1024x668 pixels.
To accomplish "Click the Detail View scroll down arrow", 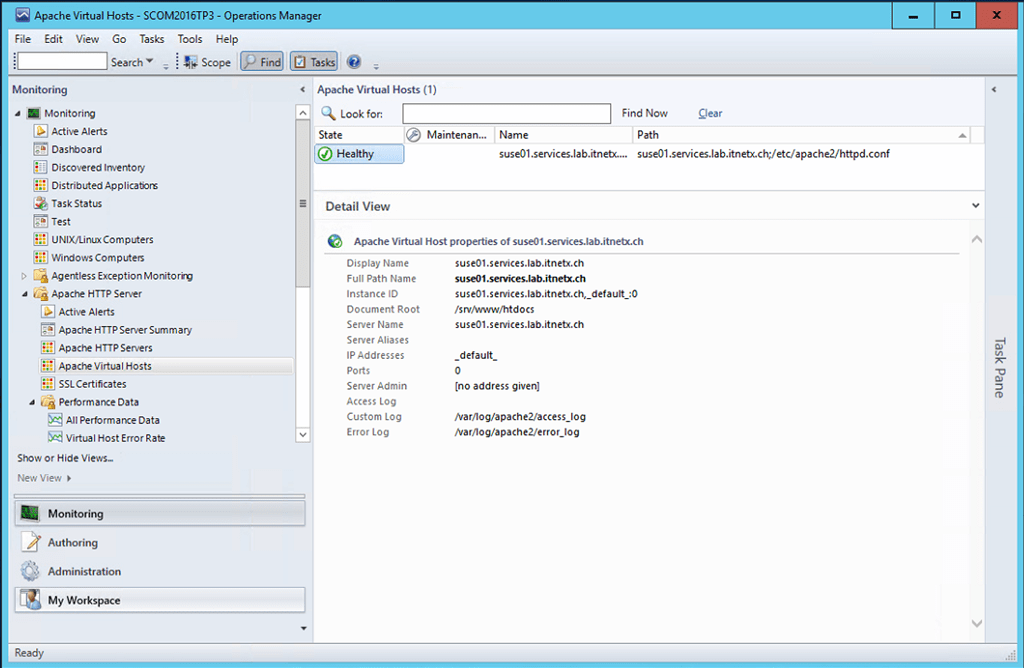I will [x=977, y=624].
